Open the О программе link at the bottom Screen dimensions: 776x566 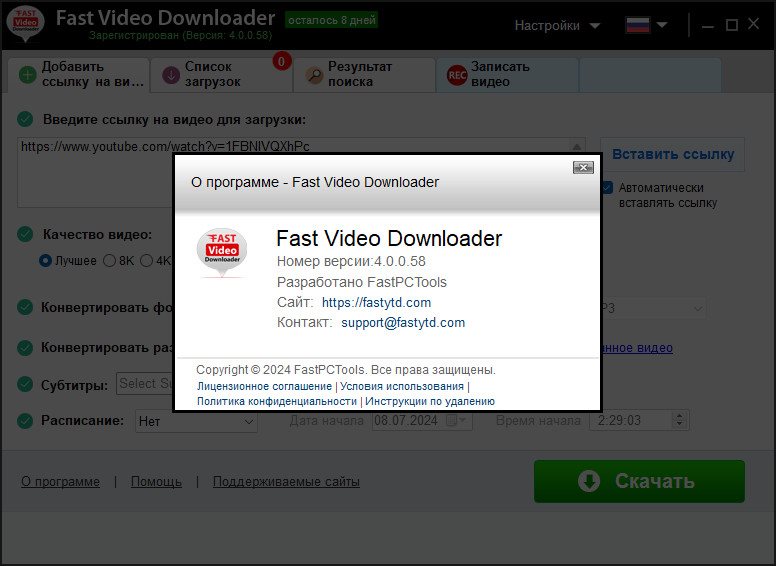(x=60, y=481)
